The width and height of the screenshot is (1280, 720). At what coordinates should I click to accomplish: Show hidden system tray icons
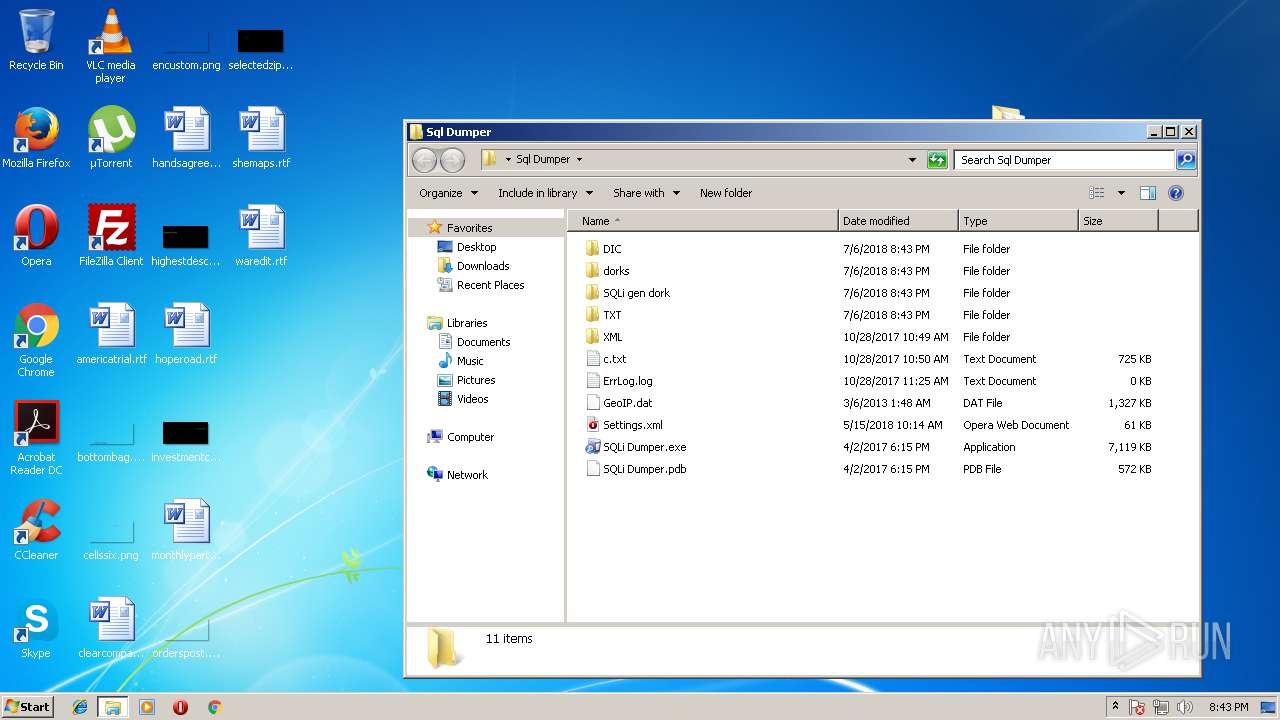click(1115, 707)
